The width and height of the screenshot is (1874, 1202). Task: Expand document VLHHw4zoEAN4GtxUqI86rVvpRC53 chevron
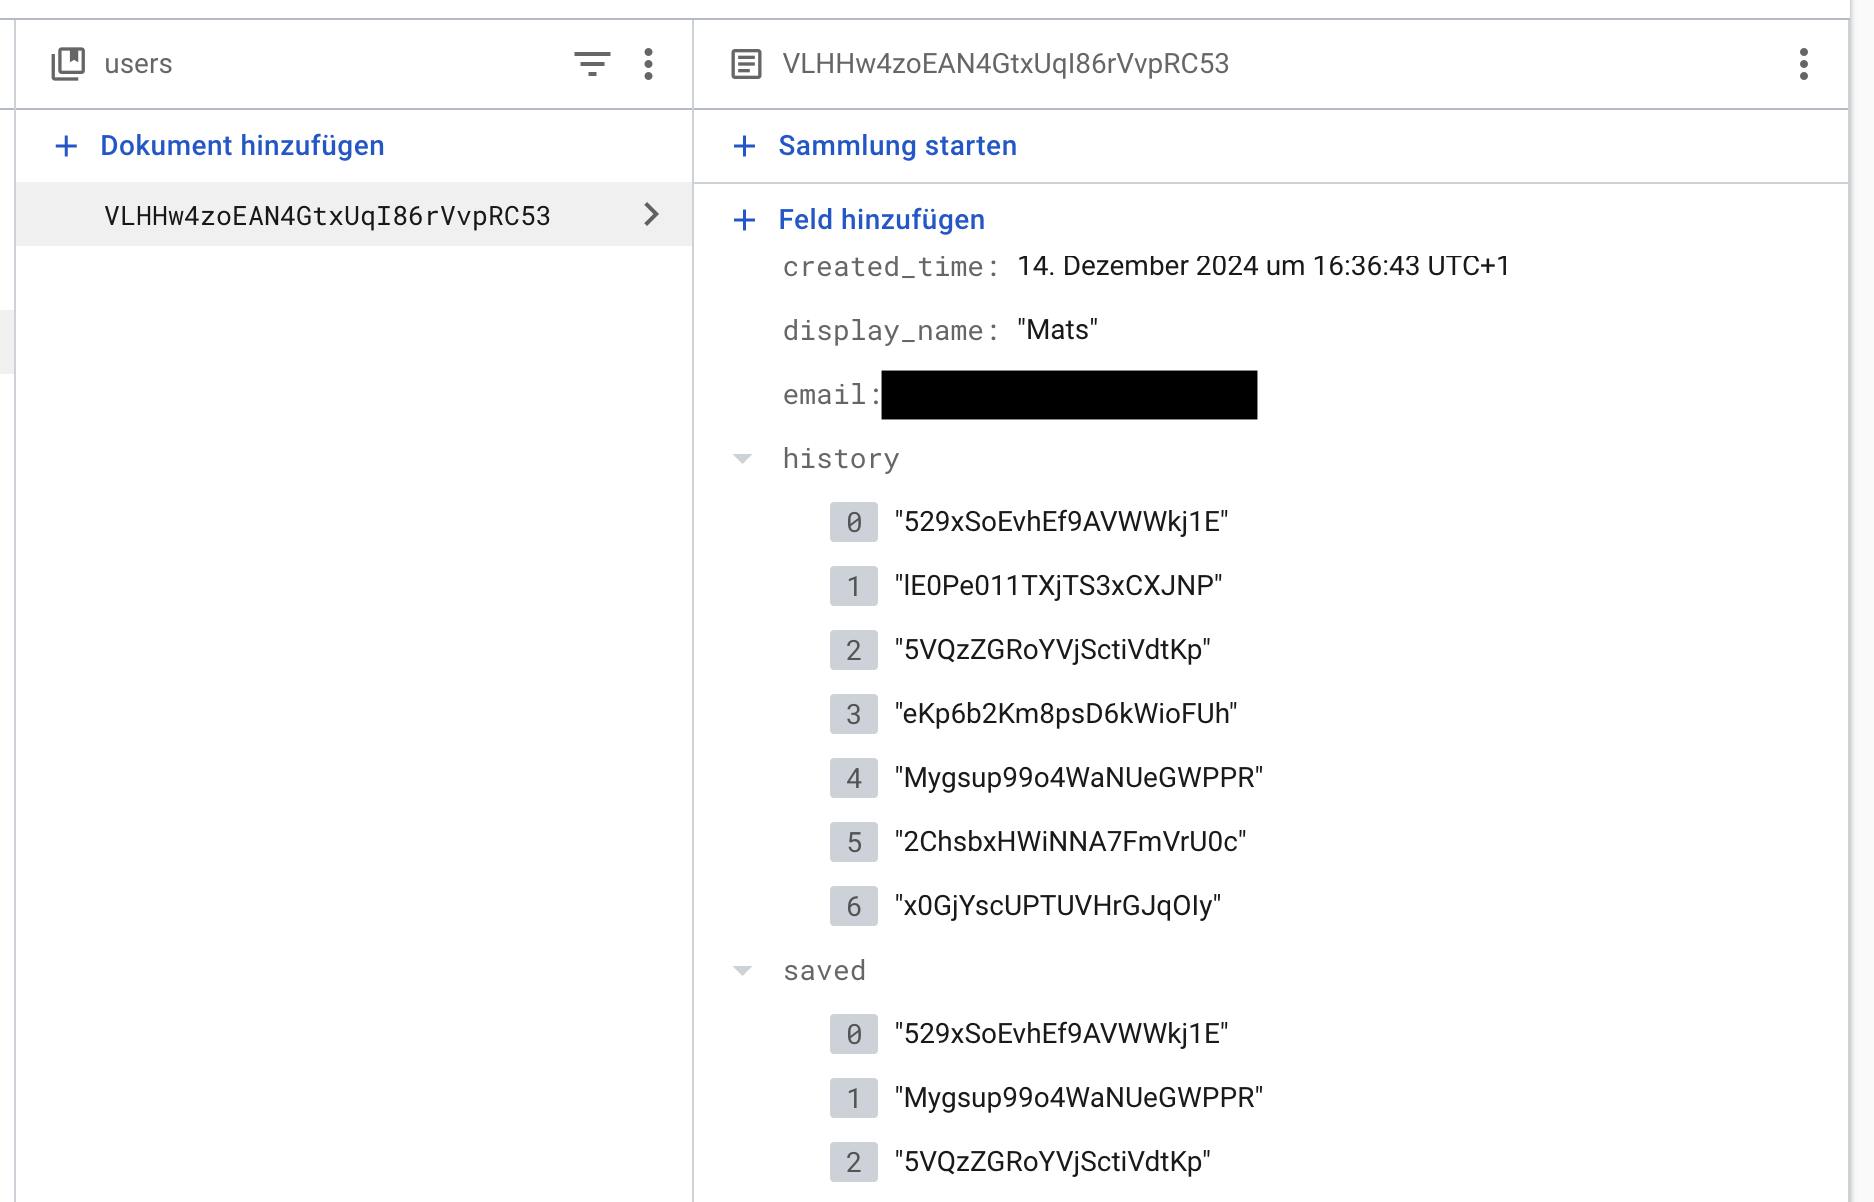[651, 215]
